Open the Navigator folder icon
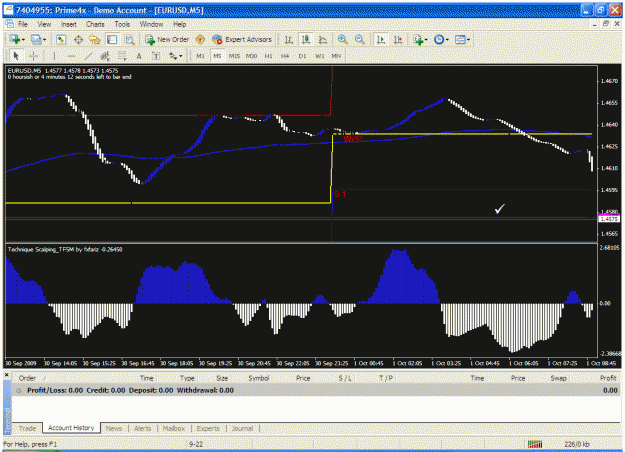Screen dimensions: 625x452 tap(95, 39)
